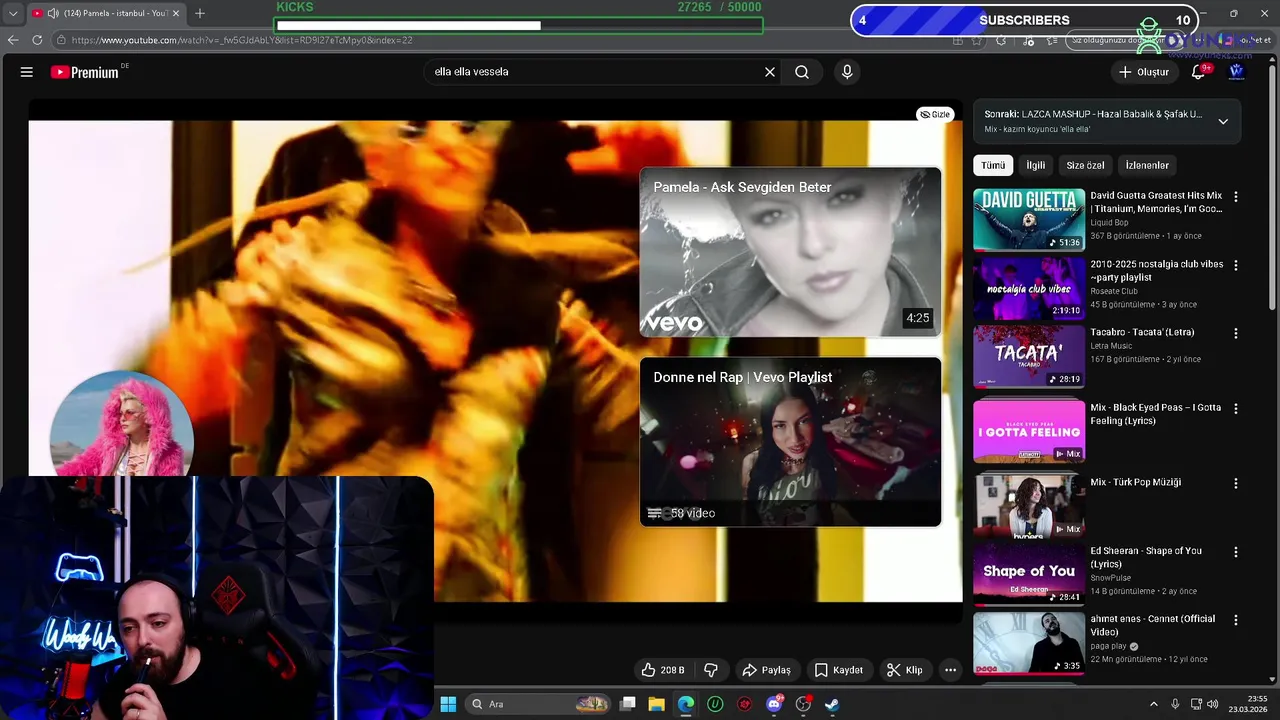
Task: Select the İzlenenler filter chip
Action: (1147, 165)
